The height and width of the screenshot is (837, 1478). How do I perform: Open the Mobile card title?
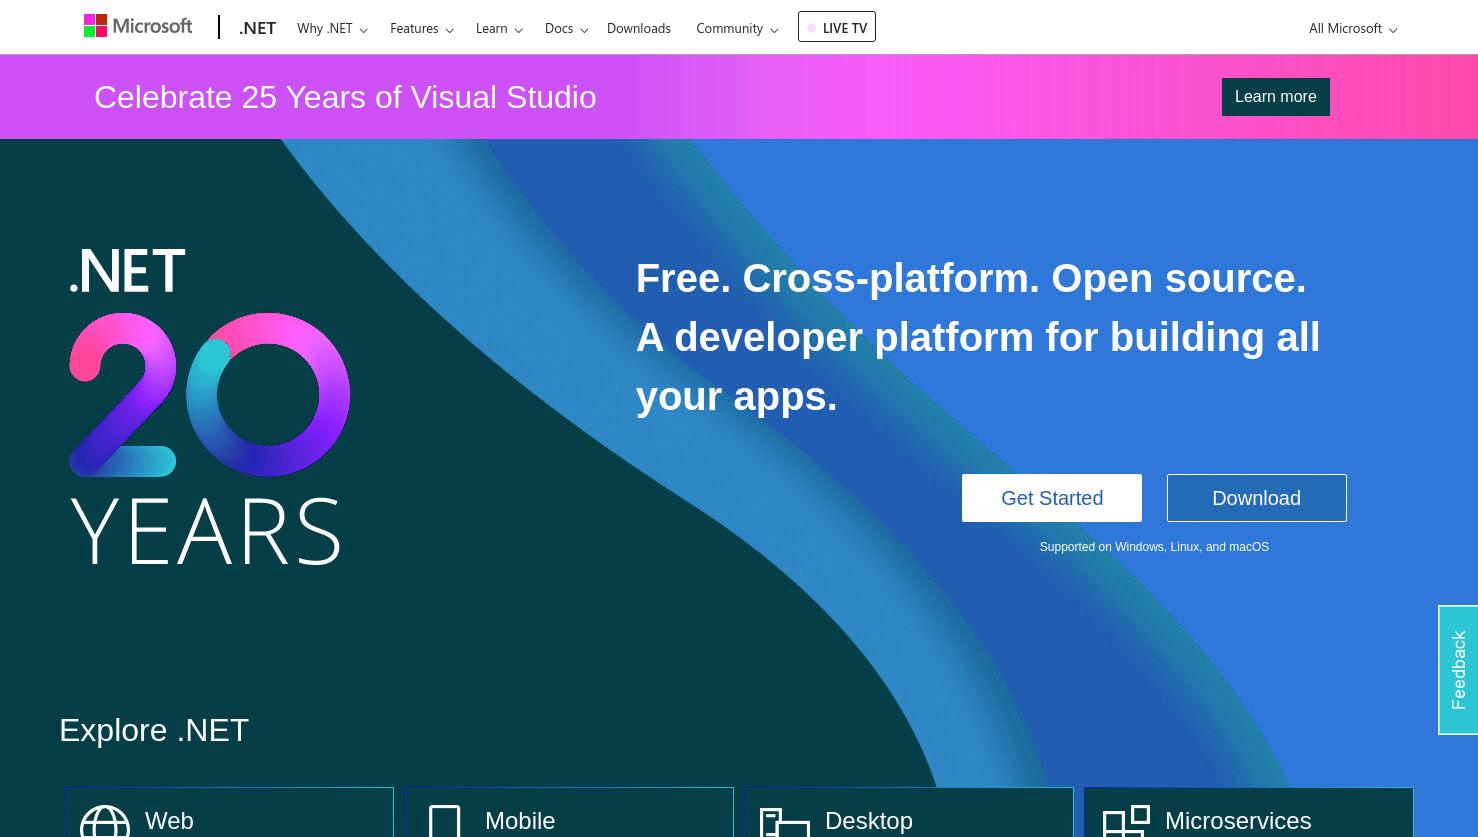(x=520, y=821)
